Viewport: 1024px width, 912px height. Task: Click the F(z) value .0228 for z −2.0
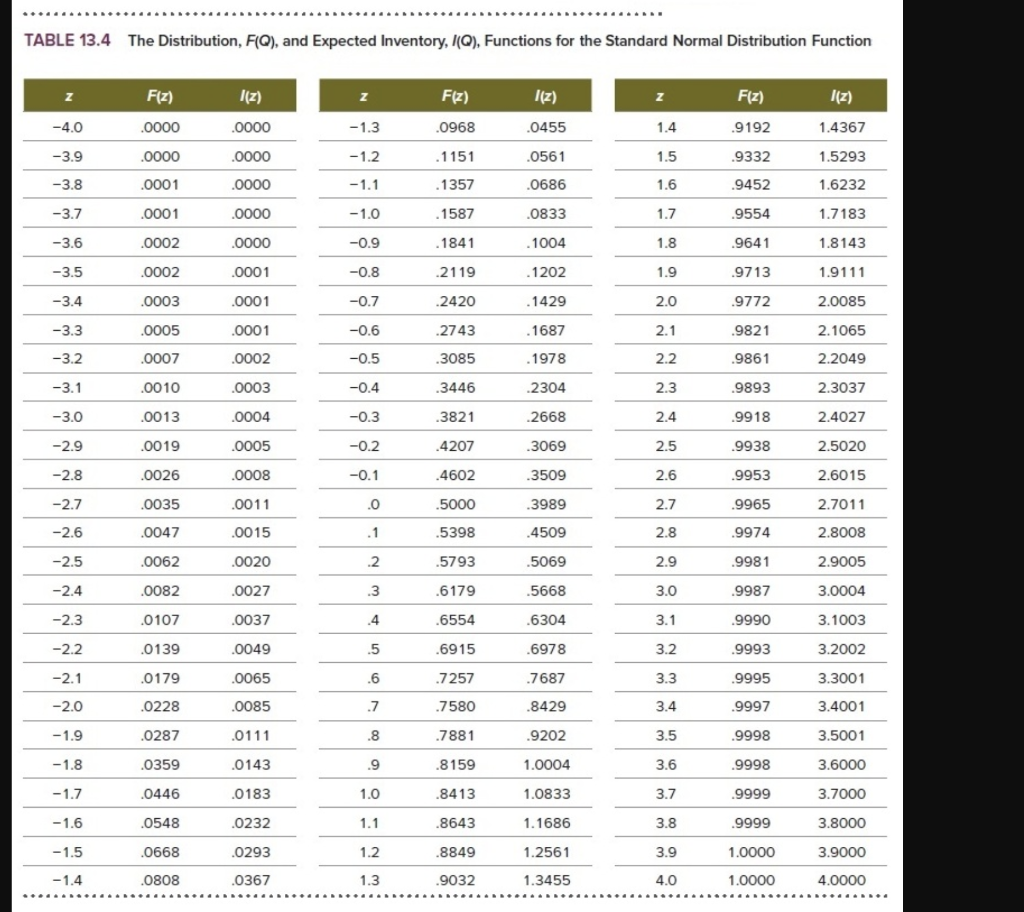coord(160,706)
